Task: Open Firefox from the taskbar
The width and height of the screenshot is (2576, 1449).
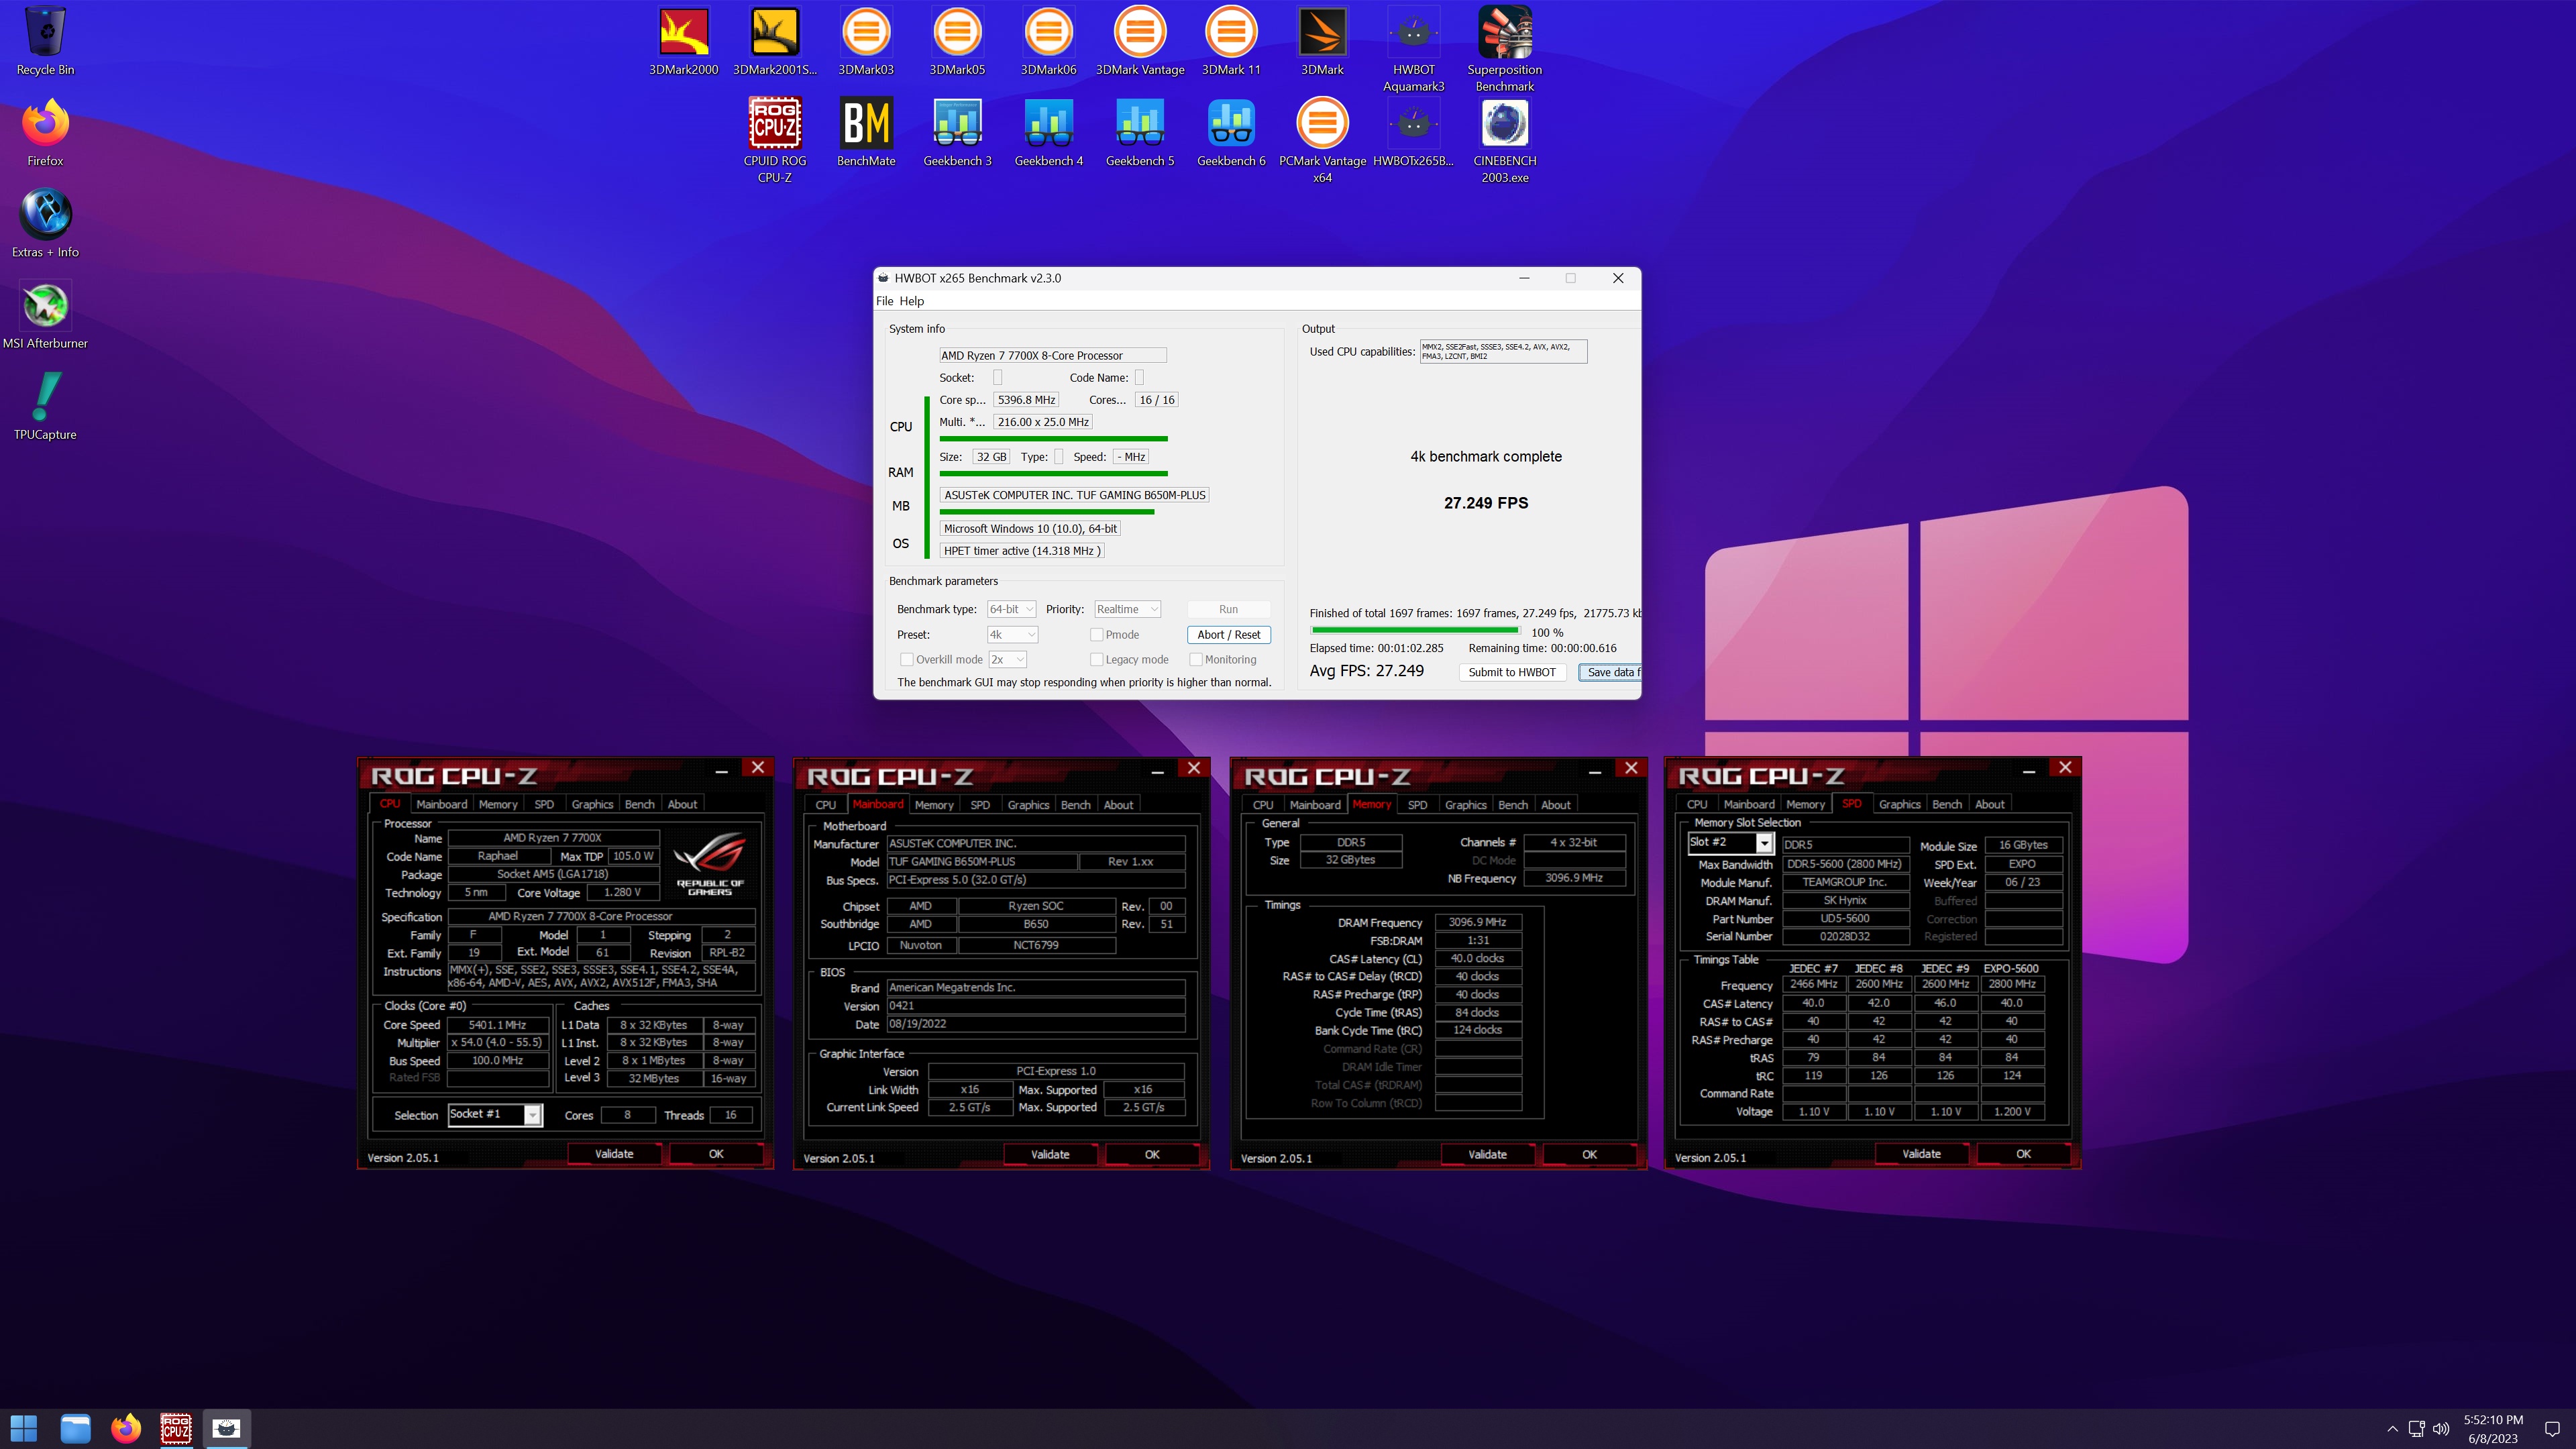Action: (126, 1428)
